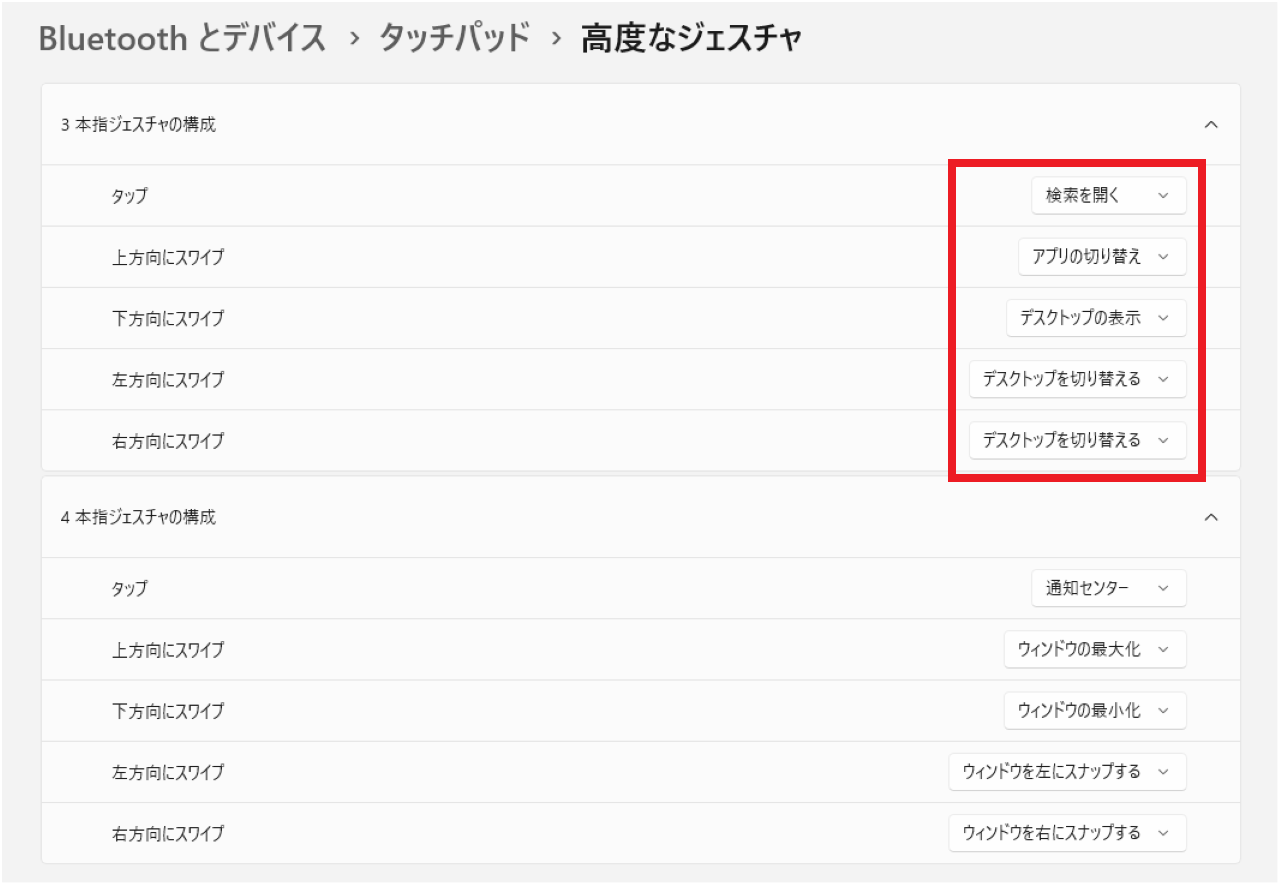Open the ウィンドウを左にスナップする dropdown
The image size is (1280, 885).
pyautogui.click(x=1067, y=772)
